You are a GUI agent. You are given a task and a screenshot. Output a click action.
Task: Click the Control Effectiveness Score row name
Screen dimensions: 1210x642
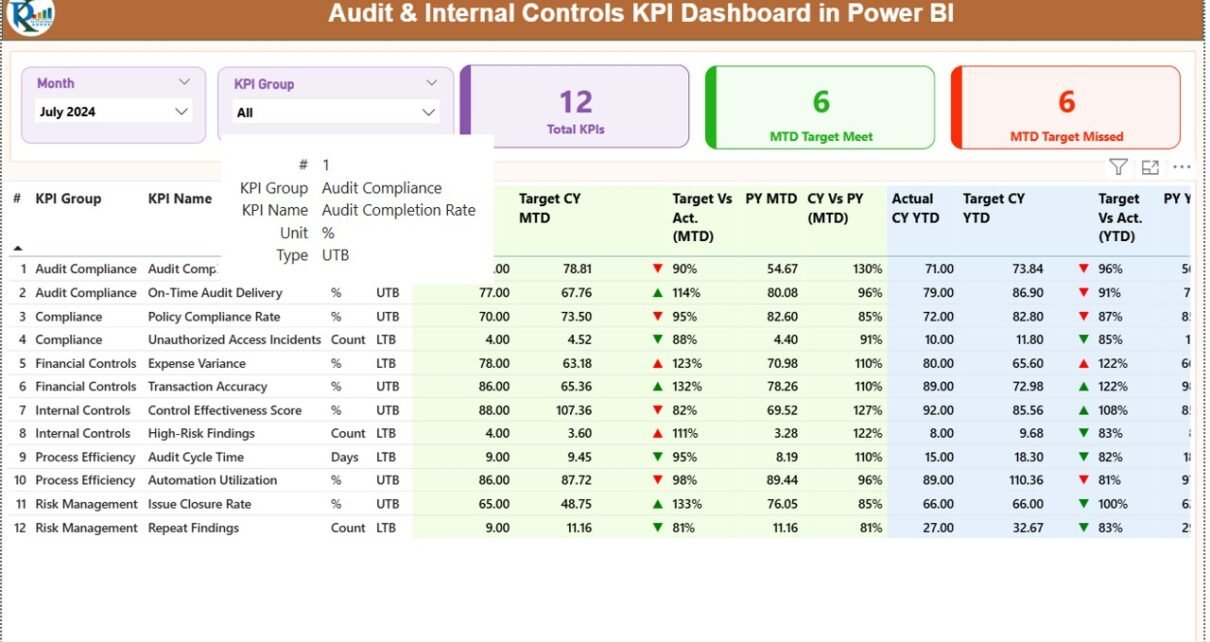pyautogui.click(x=225, y=410)
